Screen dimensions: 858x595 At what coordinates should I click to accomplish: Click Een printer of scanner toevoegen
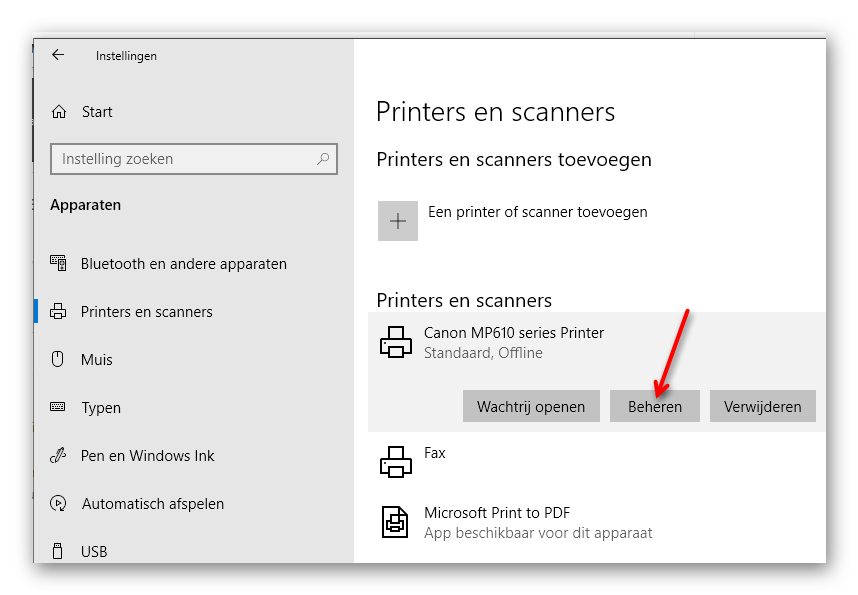[538, 212]
